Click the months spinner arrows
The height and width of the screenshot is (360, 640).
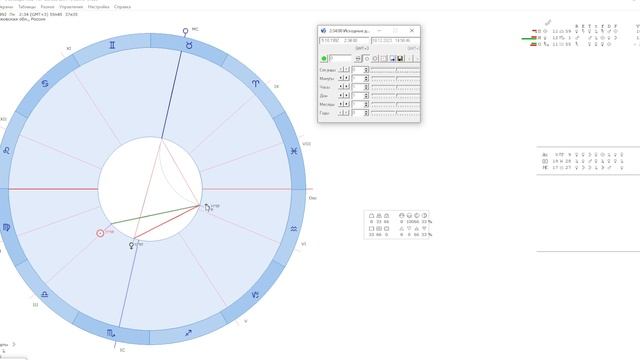click(x=366, y=104)
